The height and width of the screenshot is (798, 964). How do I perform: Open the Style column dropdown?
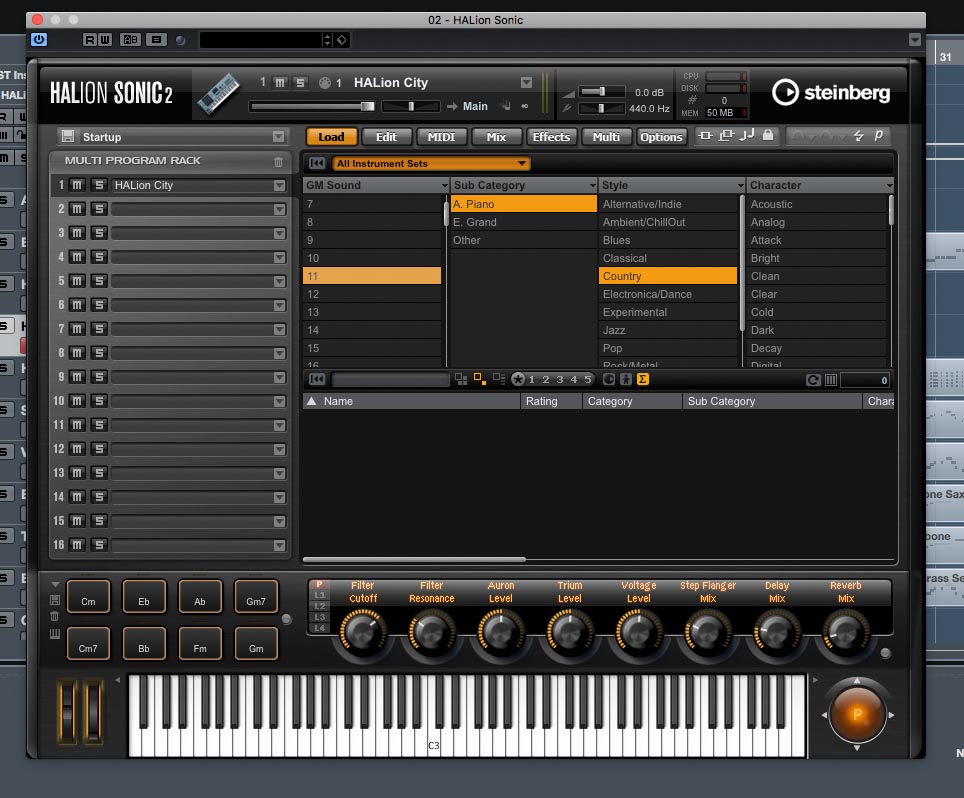pos(741,186)
